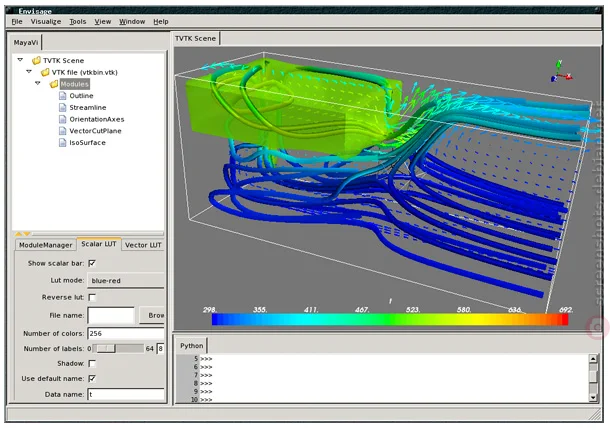This screenshot has width=610, height=430.
Task: Open the Tools menu
Action: tap(78, 22)
